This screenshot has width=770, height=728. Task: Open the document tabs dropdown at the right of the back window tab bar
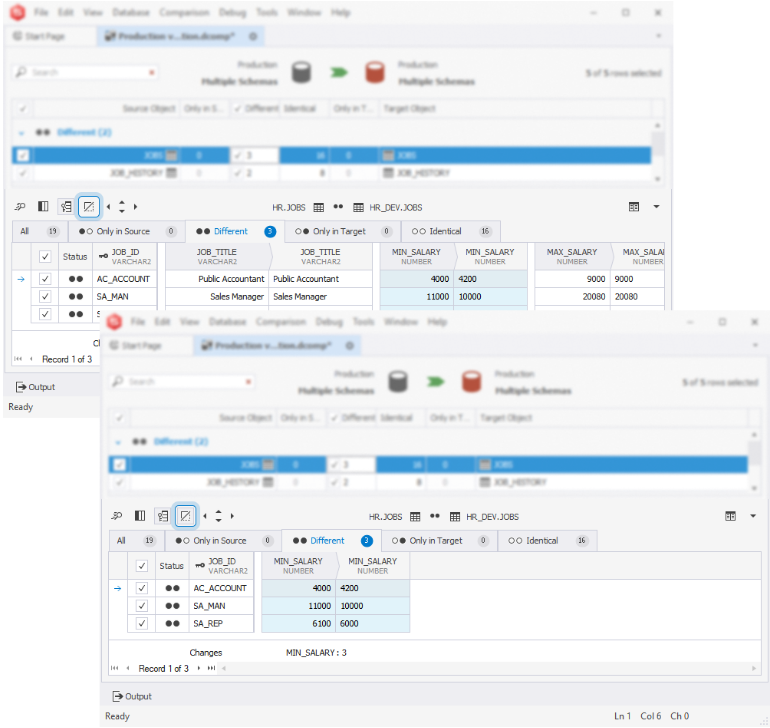point(659,36)
